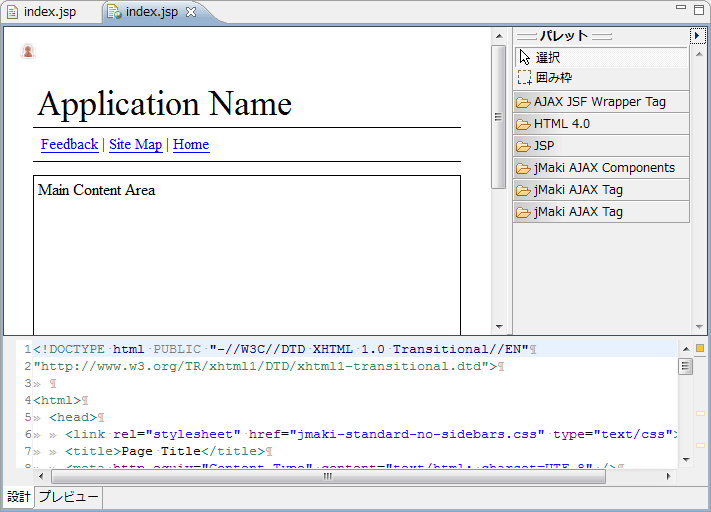
Task: Maximize the editor pane
Action: (699, 10)
